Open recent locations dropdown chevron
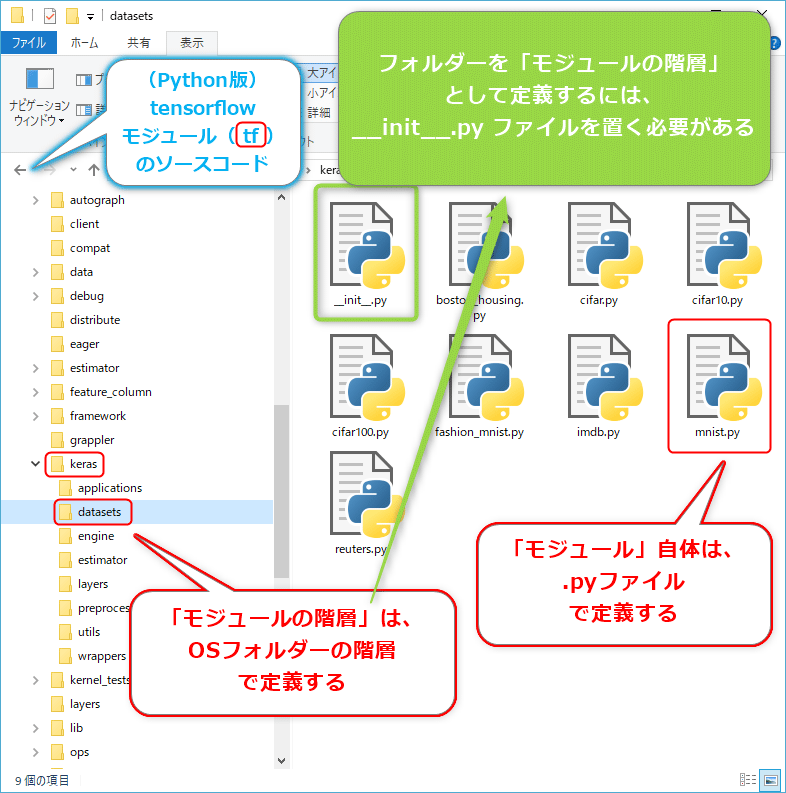The height and width of the screenshot is (793, 786). coord(73,170)
